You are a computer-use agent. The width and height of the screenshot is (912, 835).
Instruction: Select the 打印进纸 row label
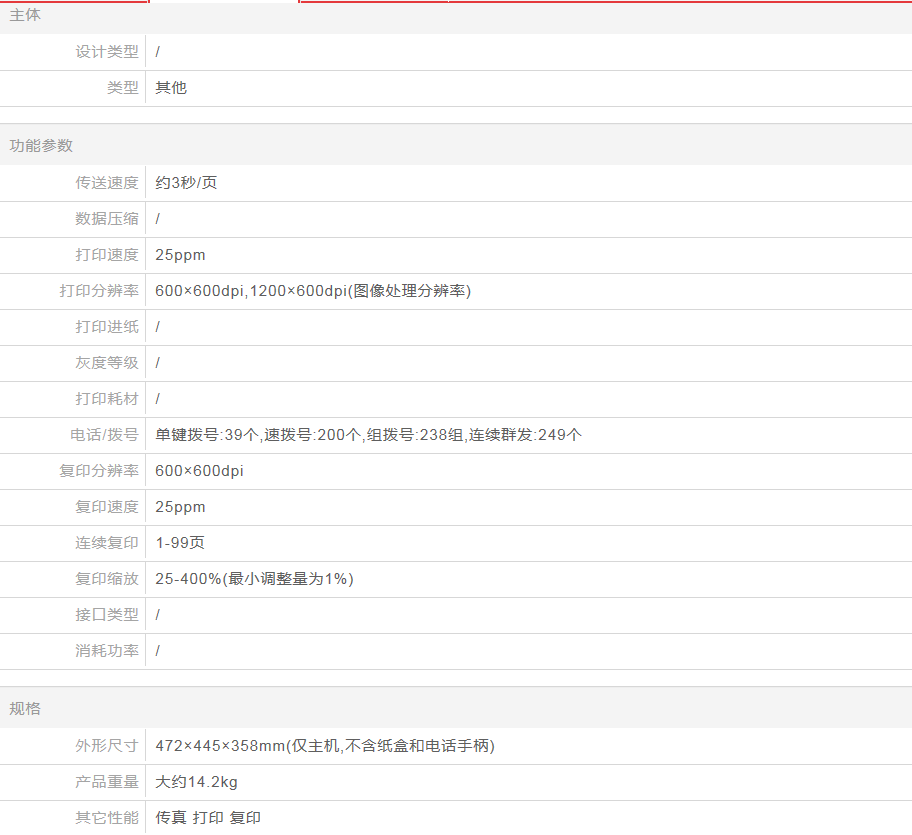[107, 327]
